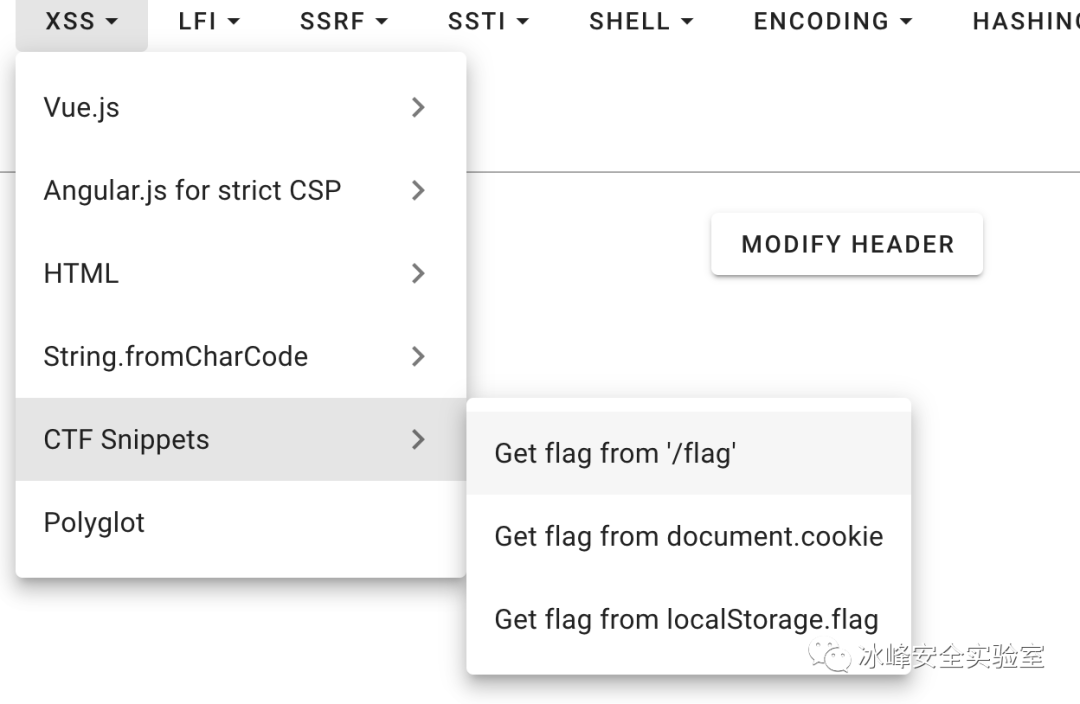
Task: Open the XSS dropdown menu
Action: (82, 21)
